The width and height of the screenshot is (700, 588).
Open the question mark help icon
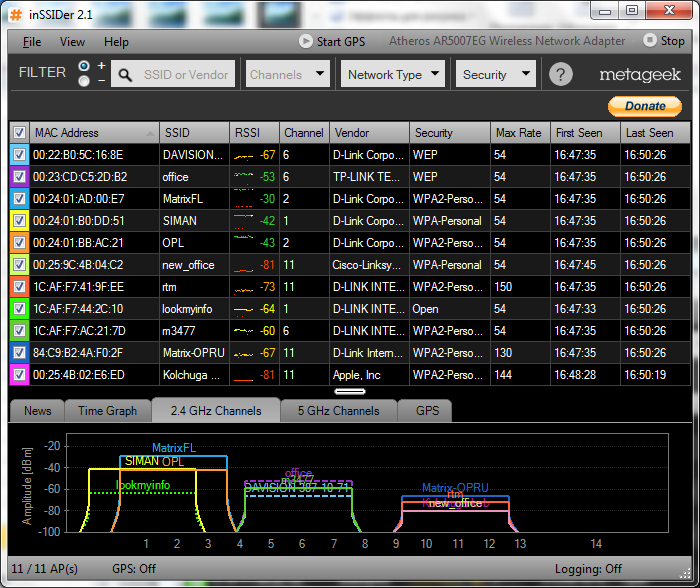click(x=561, y=75)
